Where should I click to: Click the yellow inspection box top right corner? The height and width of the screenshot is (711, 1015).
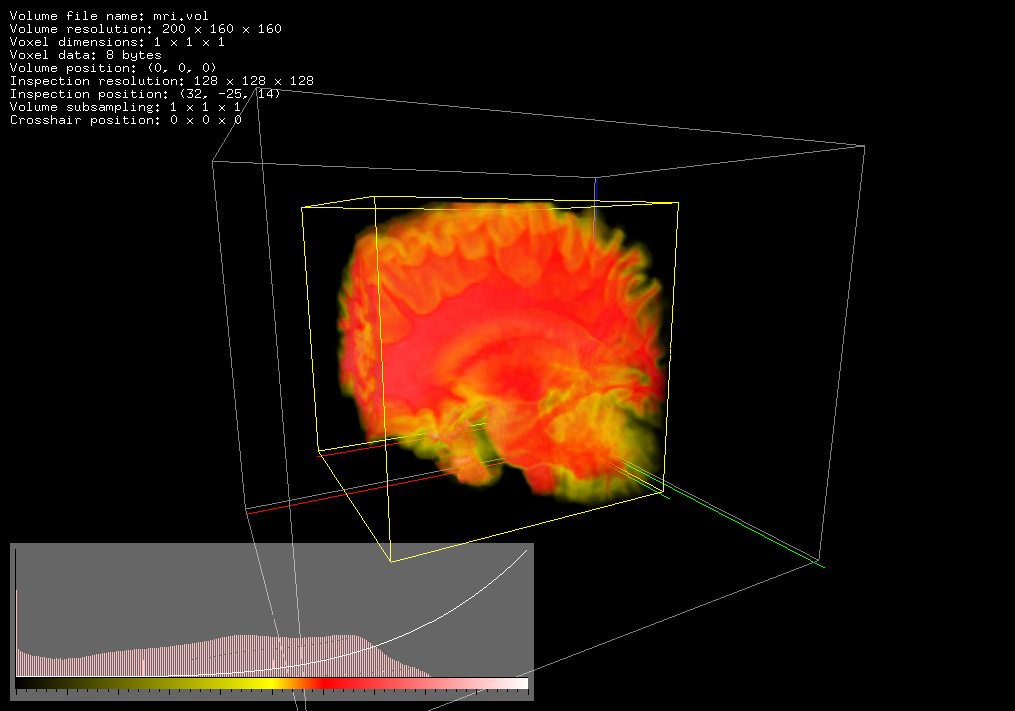click(x=679, y=203)
